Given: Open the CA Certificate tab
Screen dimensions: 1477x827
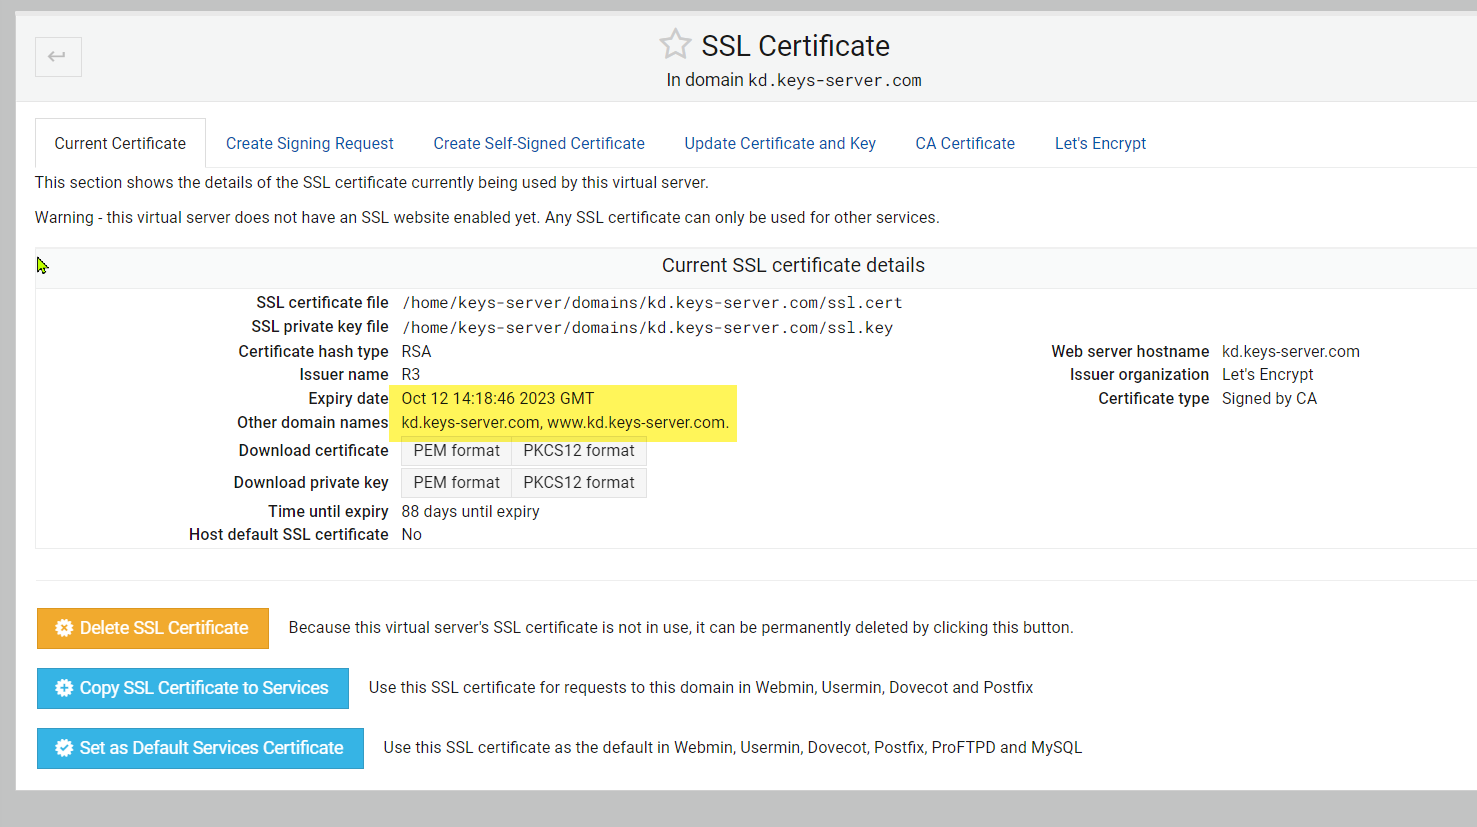Looking at the screenshot, I should (x=965, y=143).
